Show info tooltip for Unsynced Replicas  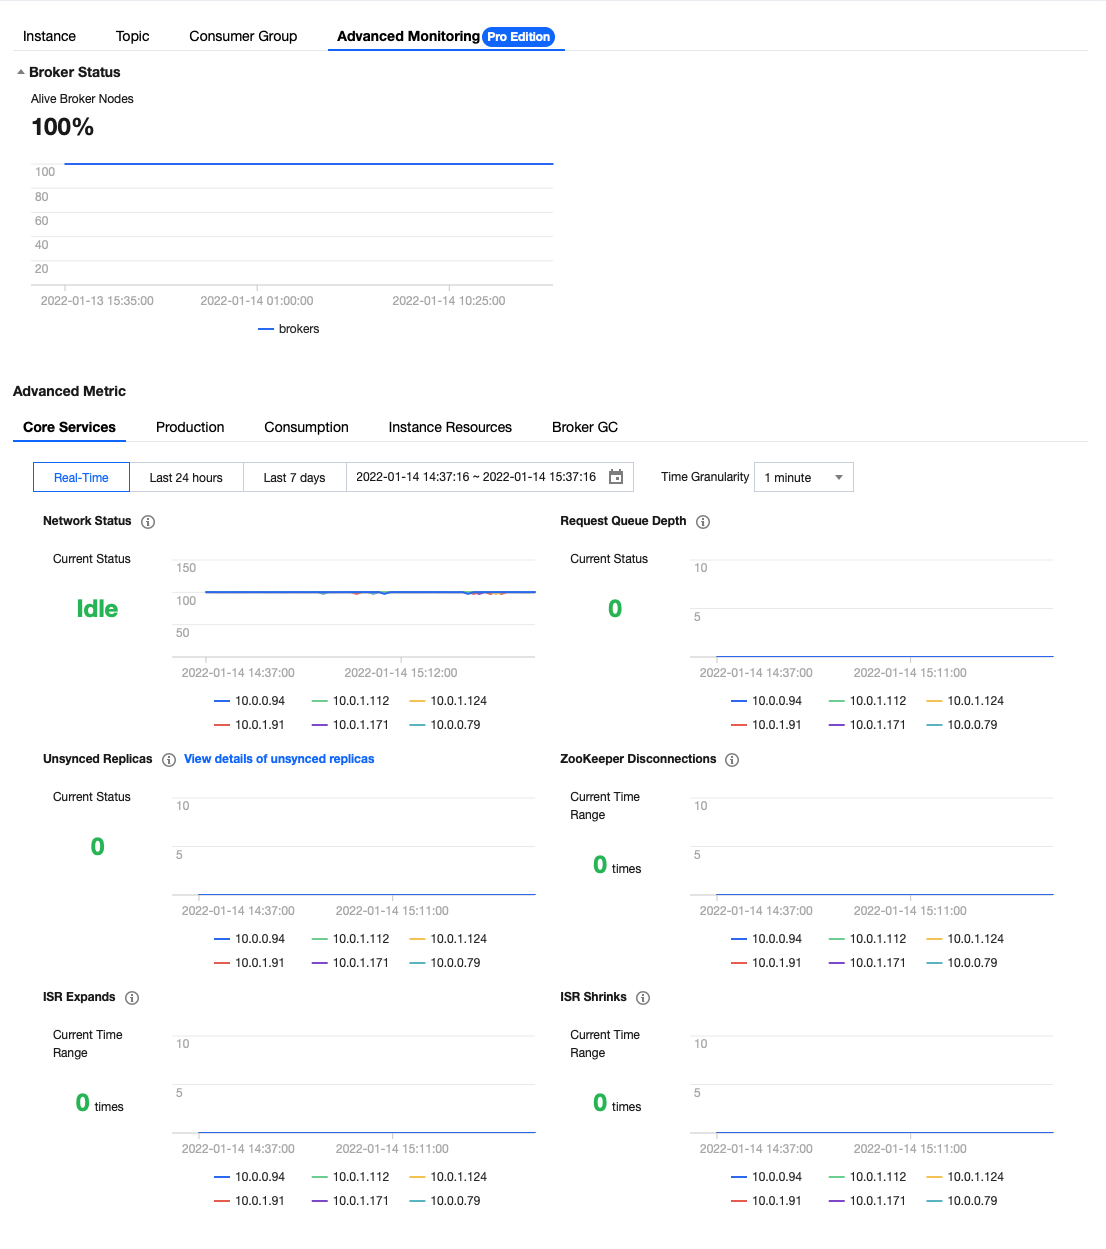[x=169, y=760]
